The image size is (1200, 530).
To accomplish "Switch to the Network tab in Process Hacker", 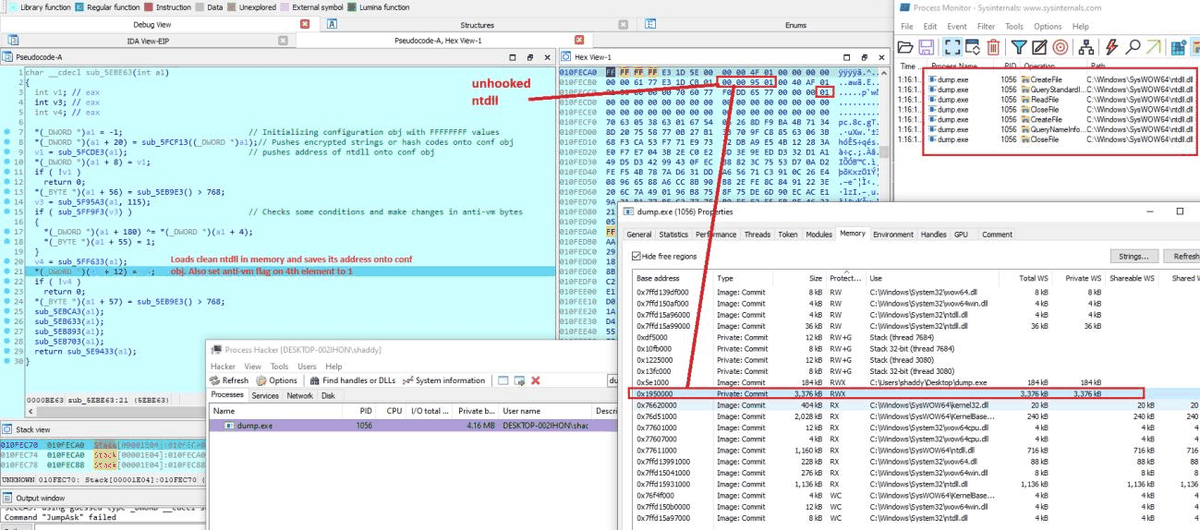I will [300, 395].
